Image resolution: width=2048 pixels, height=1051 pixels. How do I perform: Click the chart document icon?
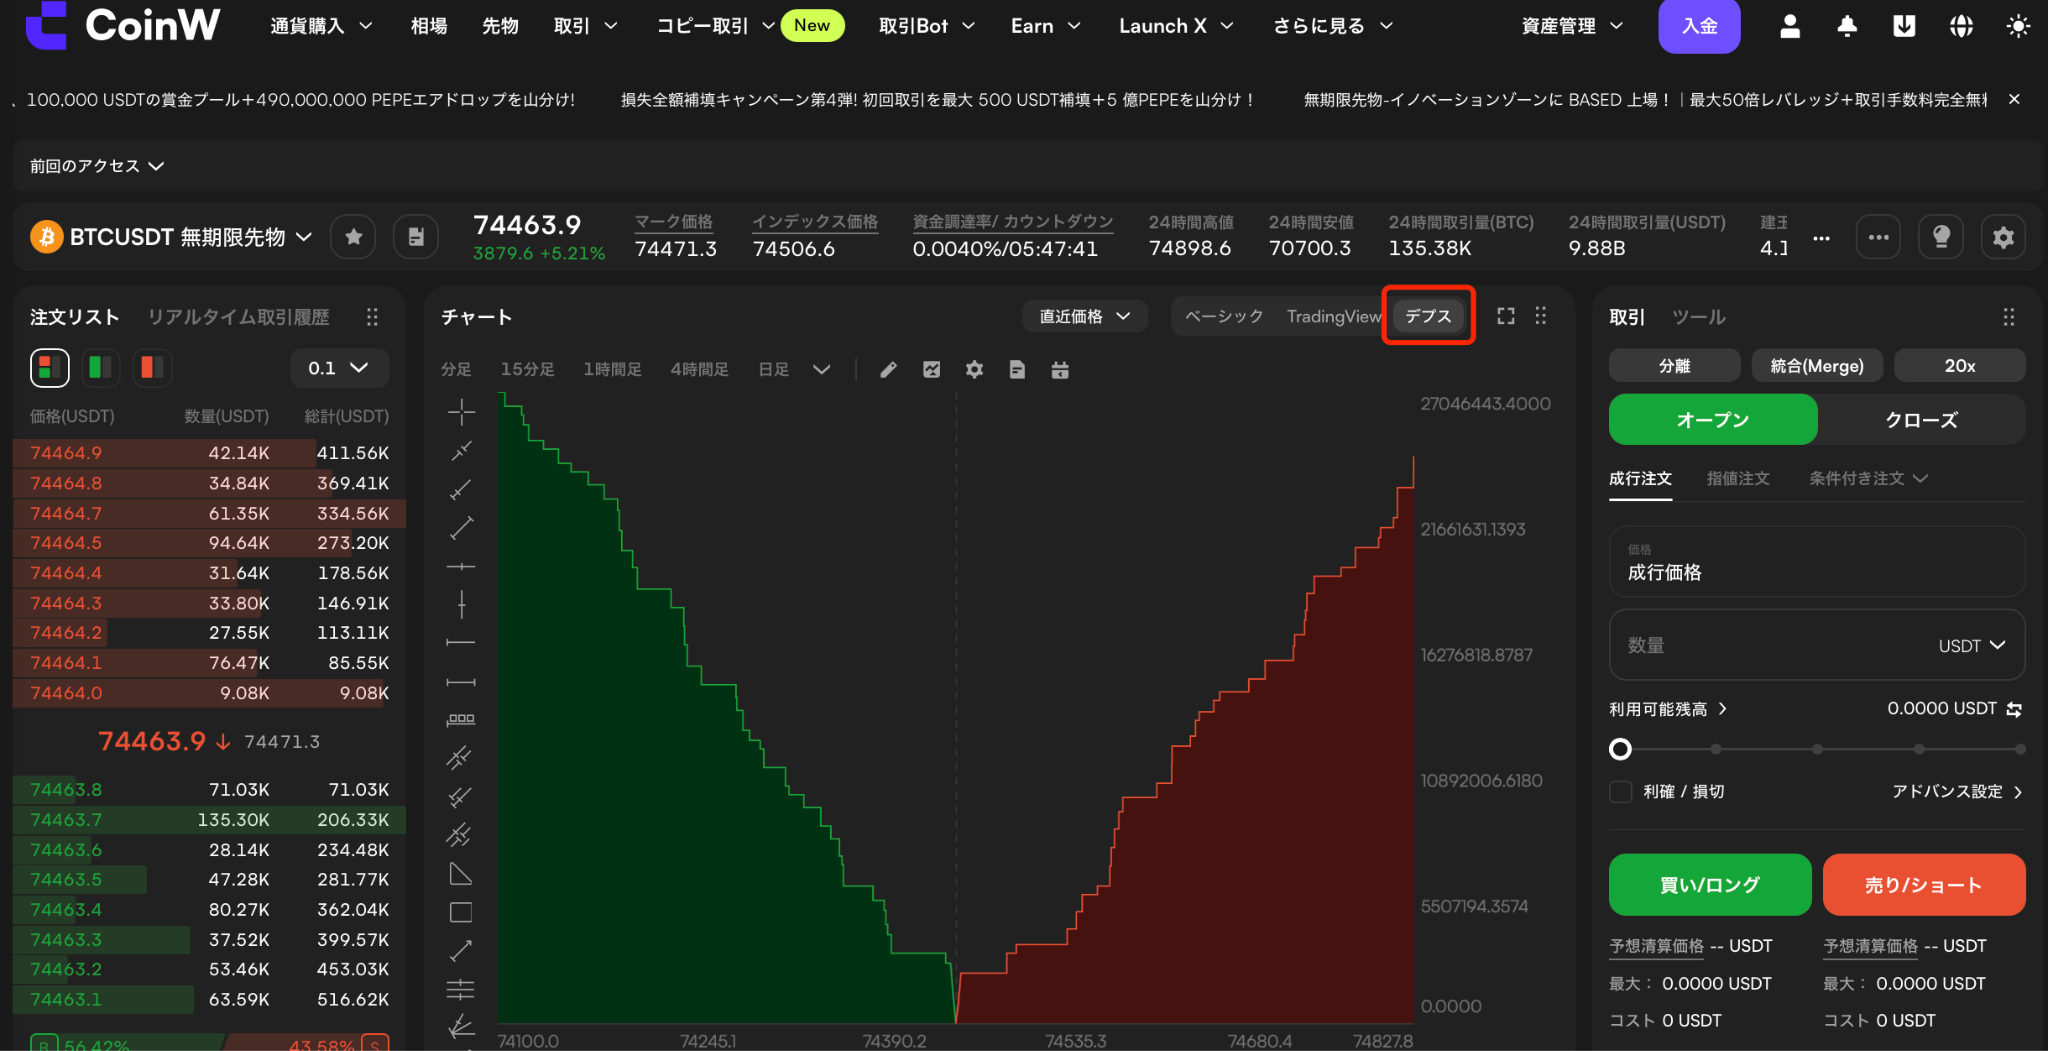(1017, 370)
